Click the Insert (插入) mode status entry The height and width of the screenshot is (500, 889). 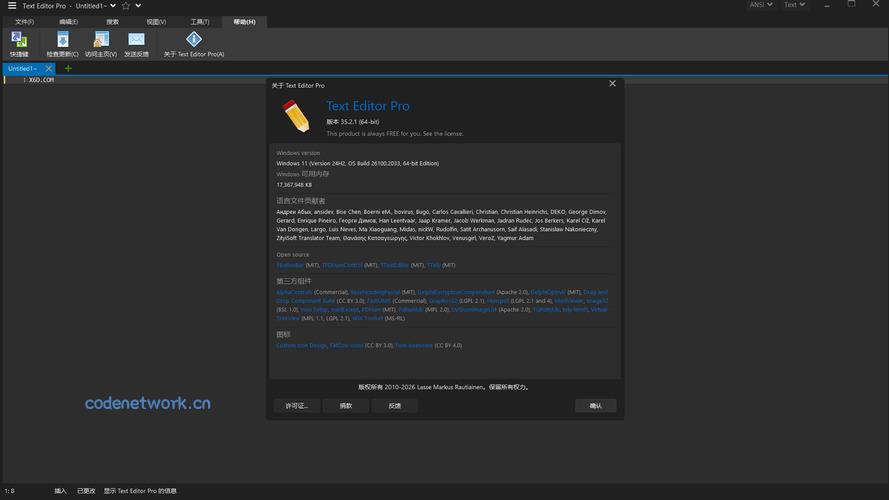(60, 491)
